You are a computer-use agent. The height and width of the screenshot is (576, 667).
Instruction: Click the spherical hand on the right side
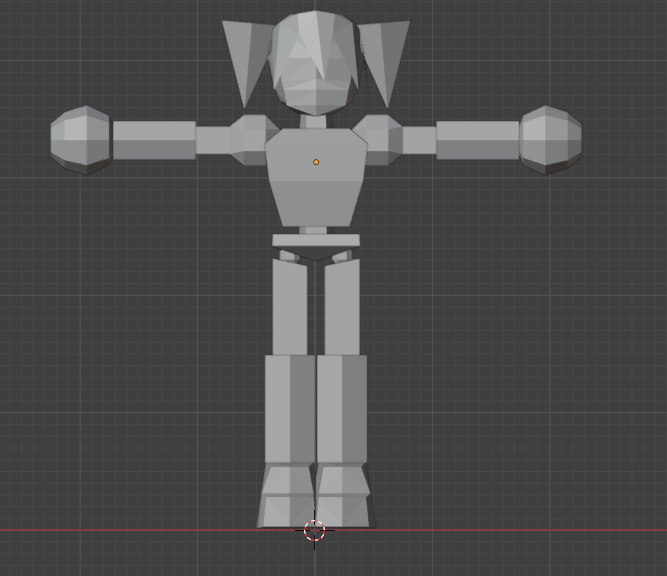click(550, 140)
